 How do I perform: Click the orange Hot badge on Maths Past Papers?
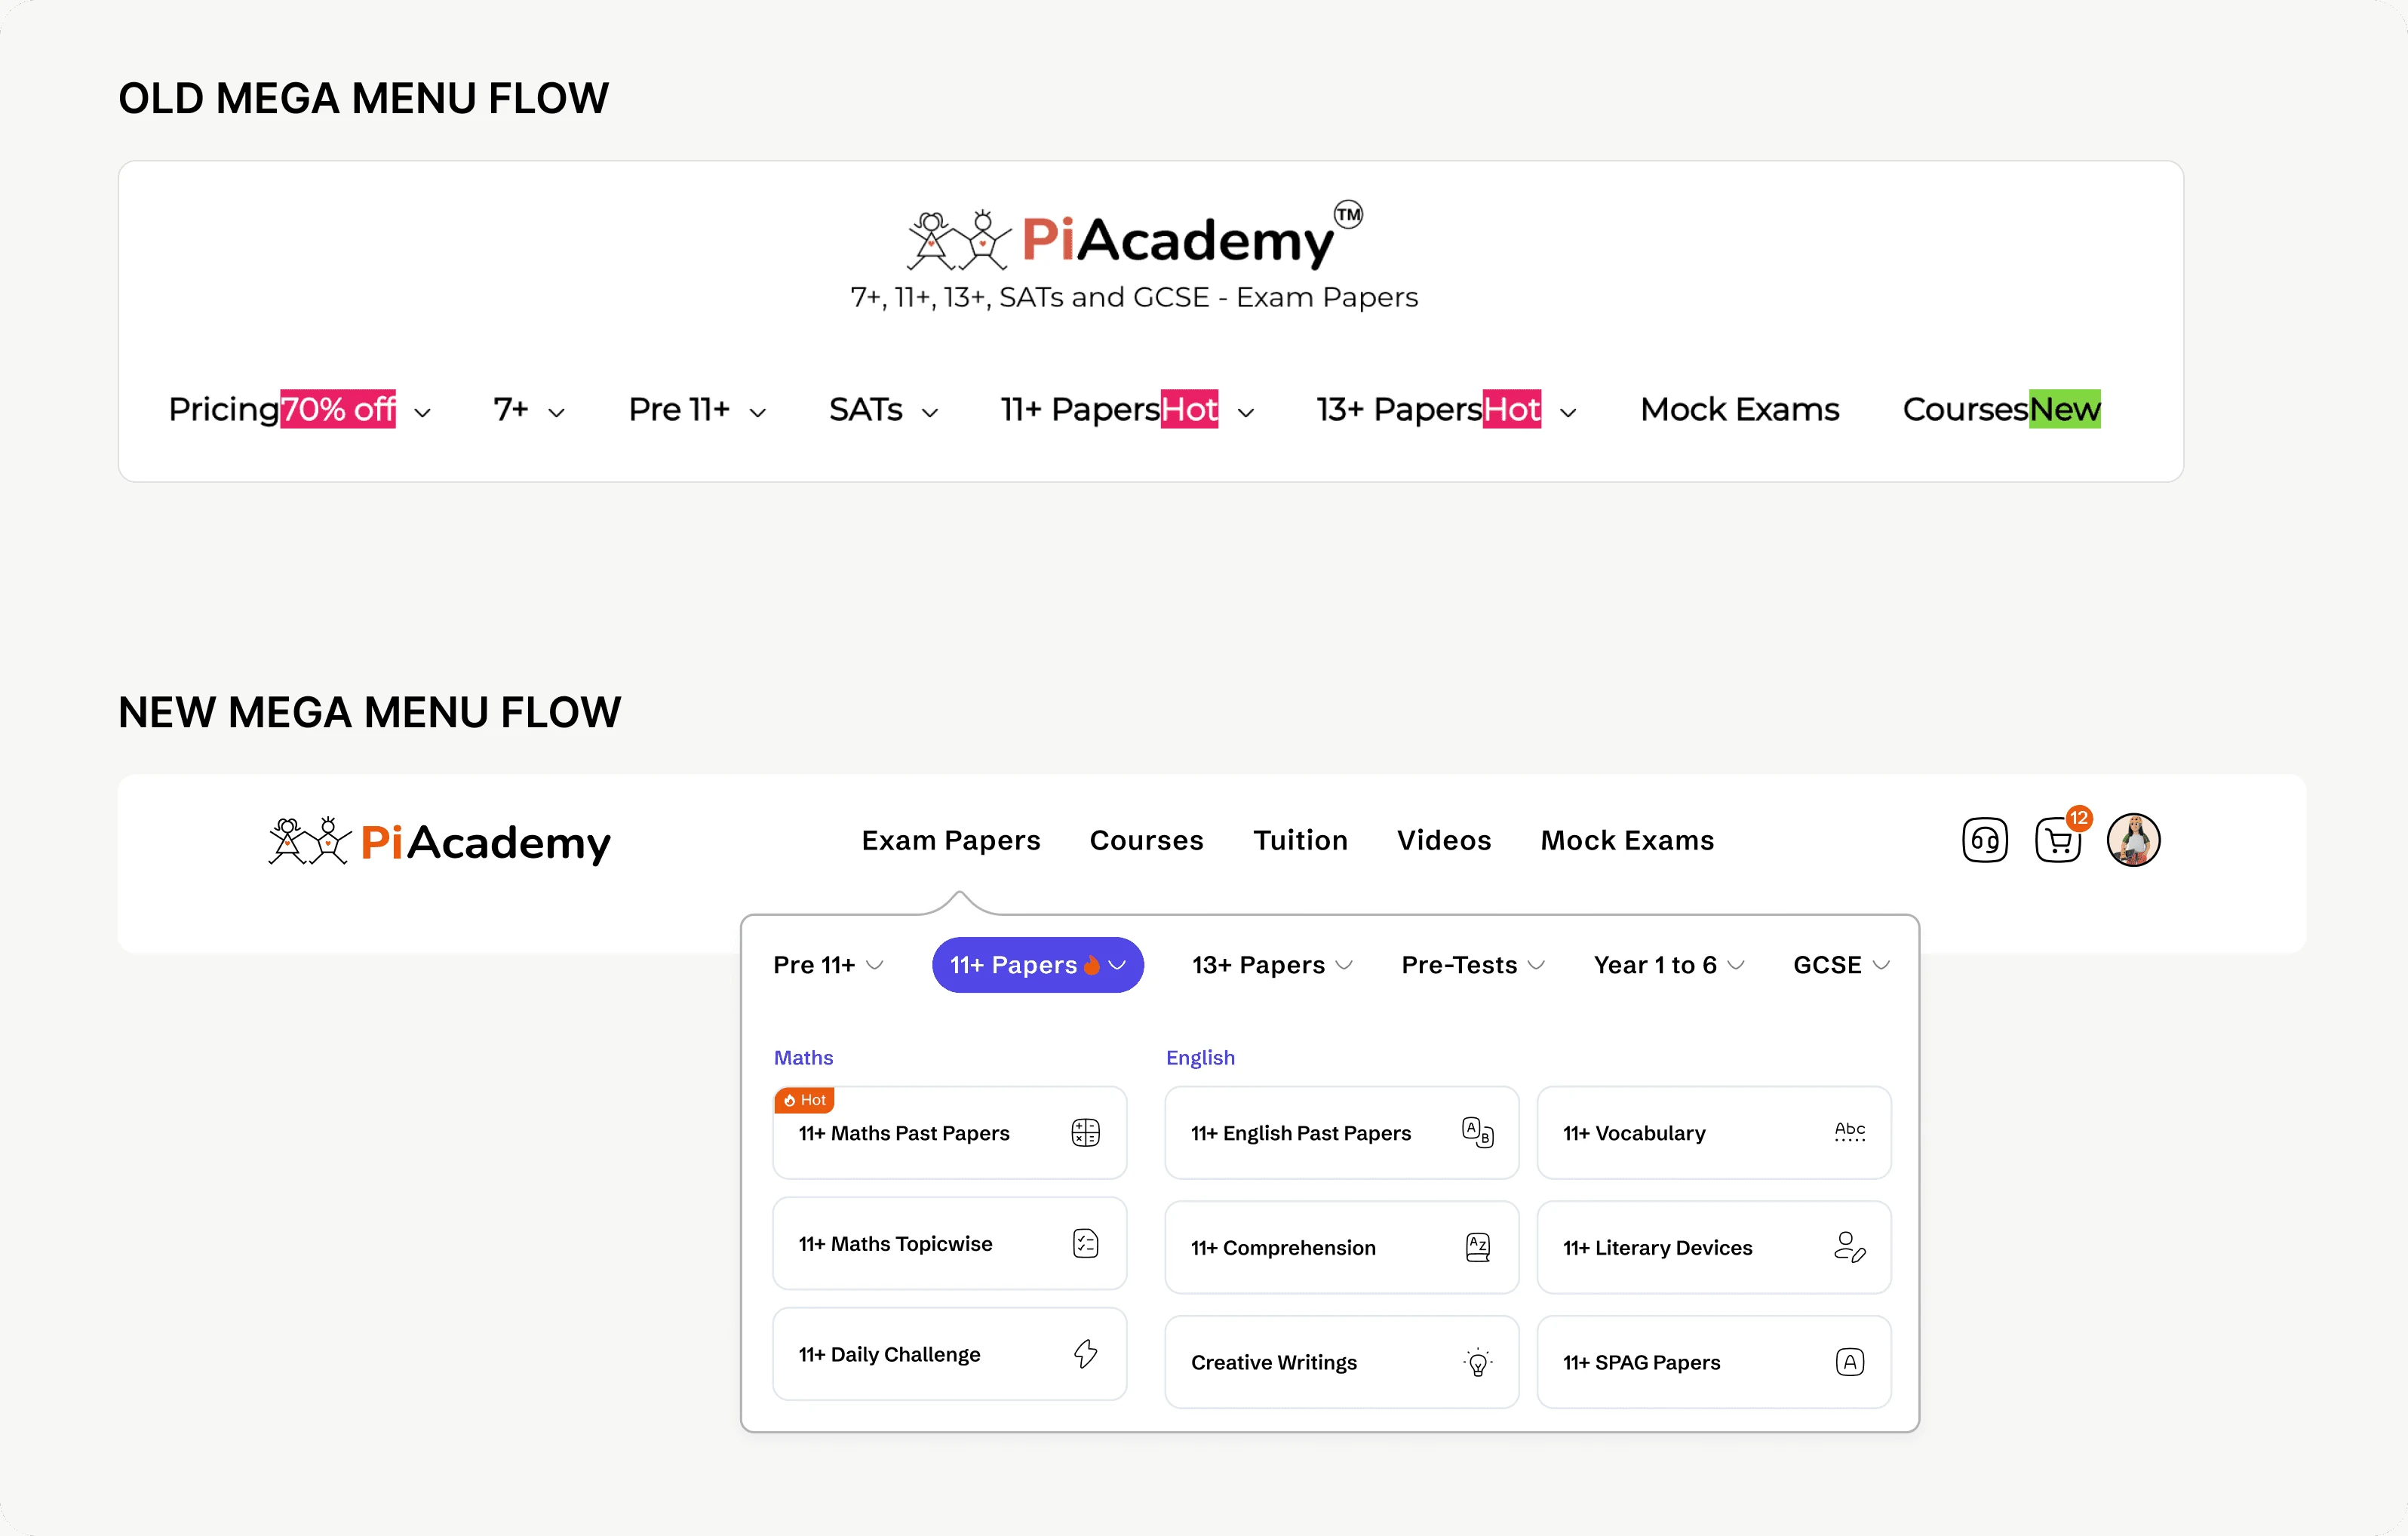[x=804, y=1100]
